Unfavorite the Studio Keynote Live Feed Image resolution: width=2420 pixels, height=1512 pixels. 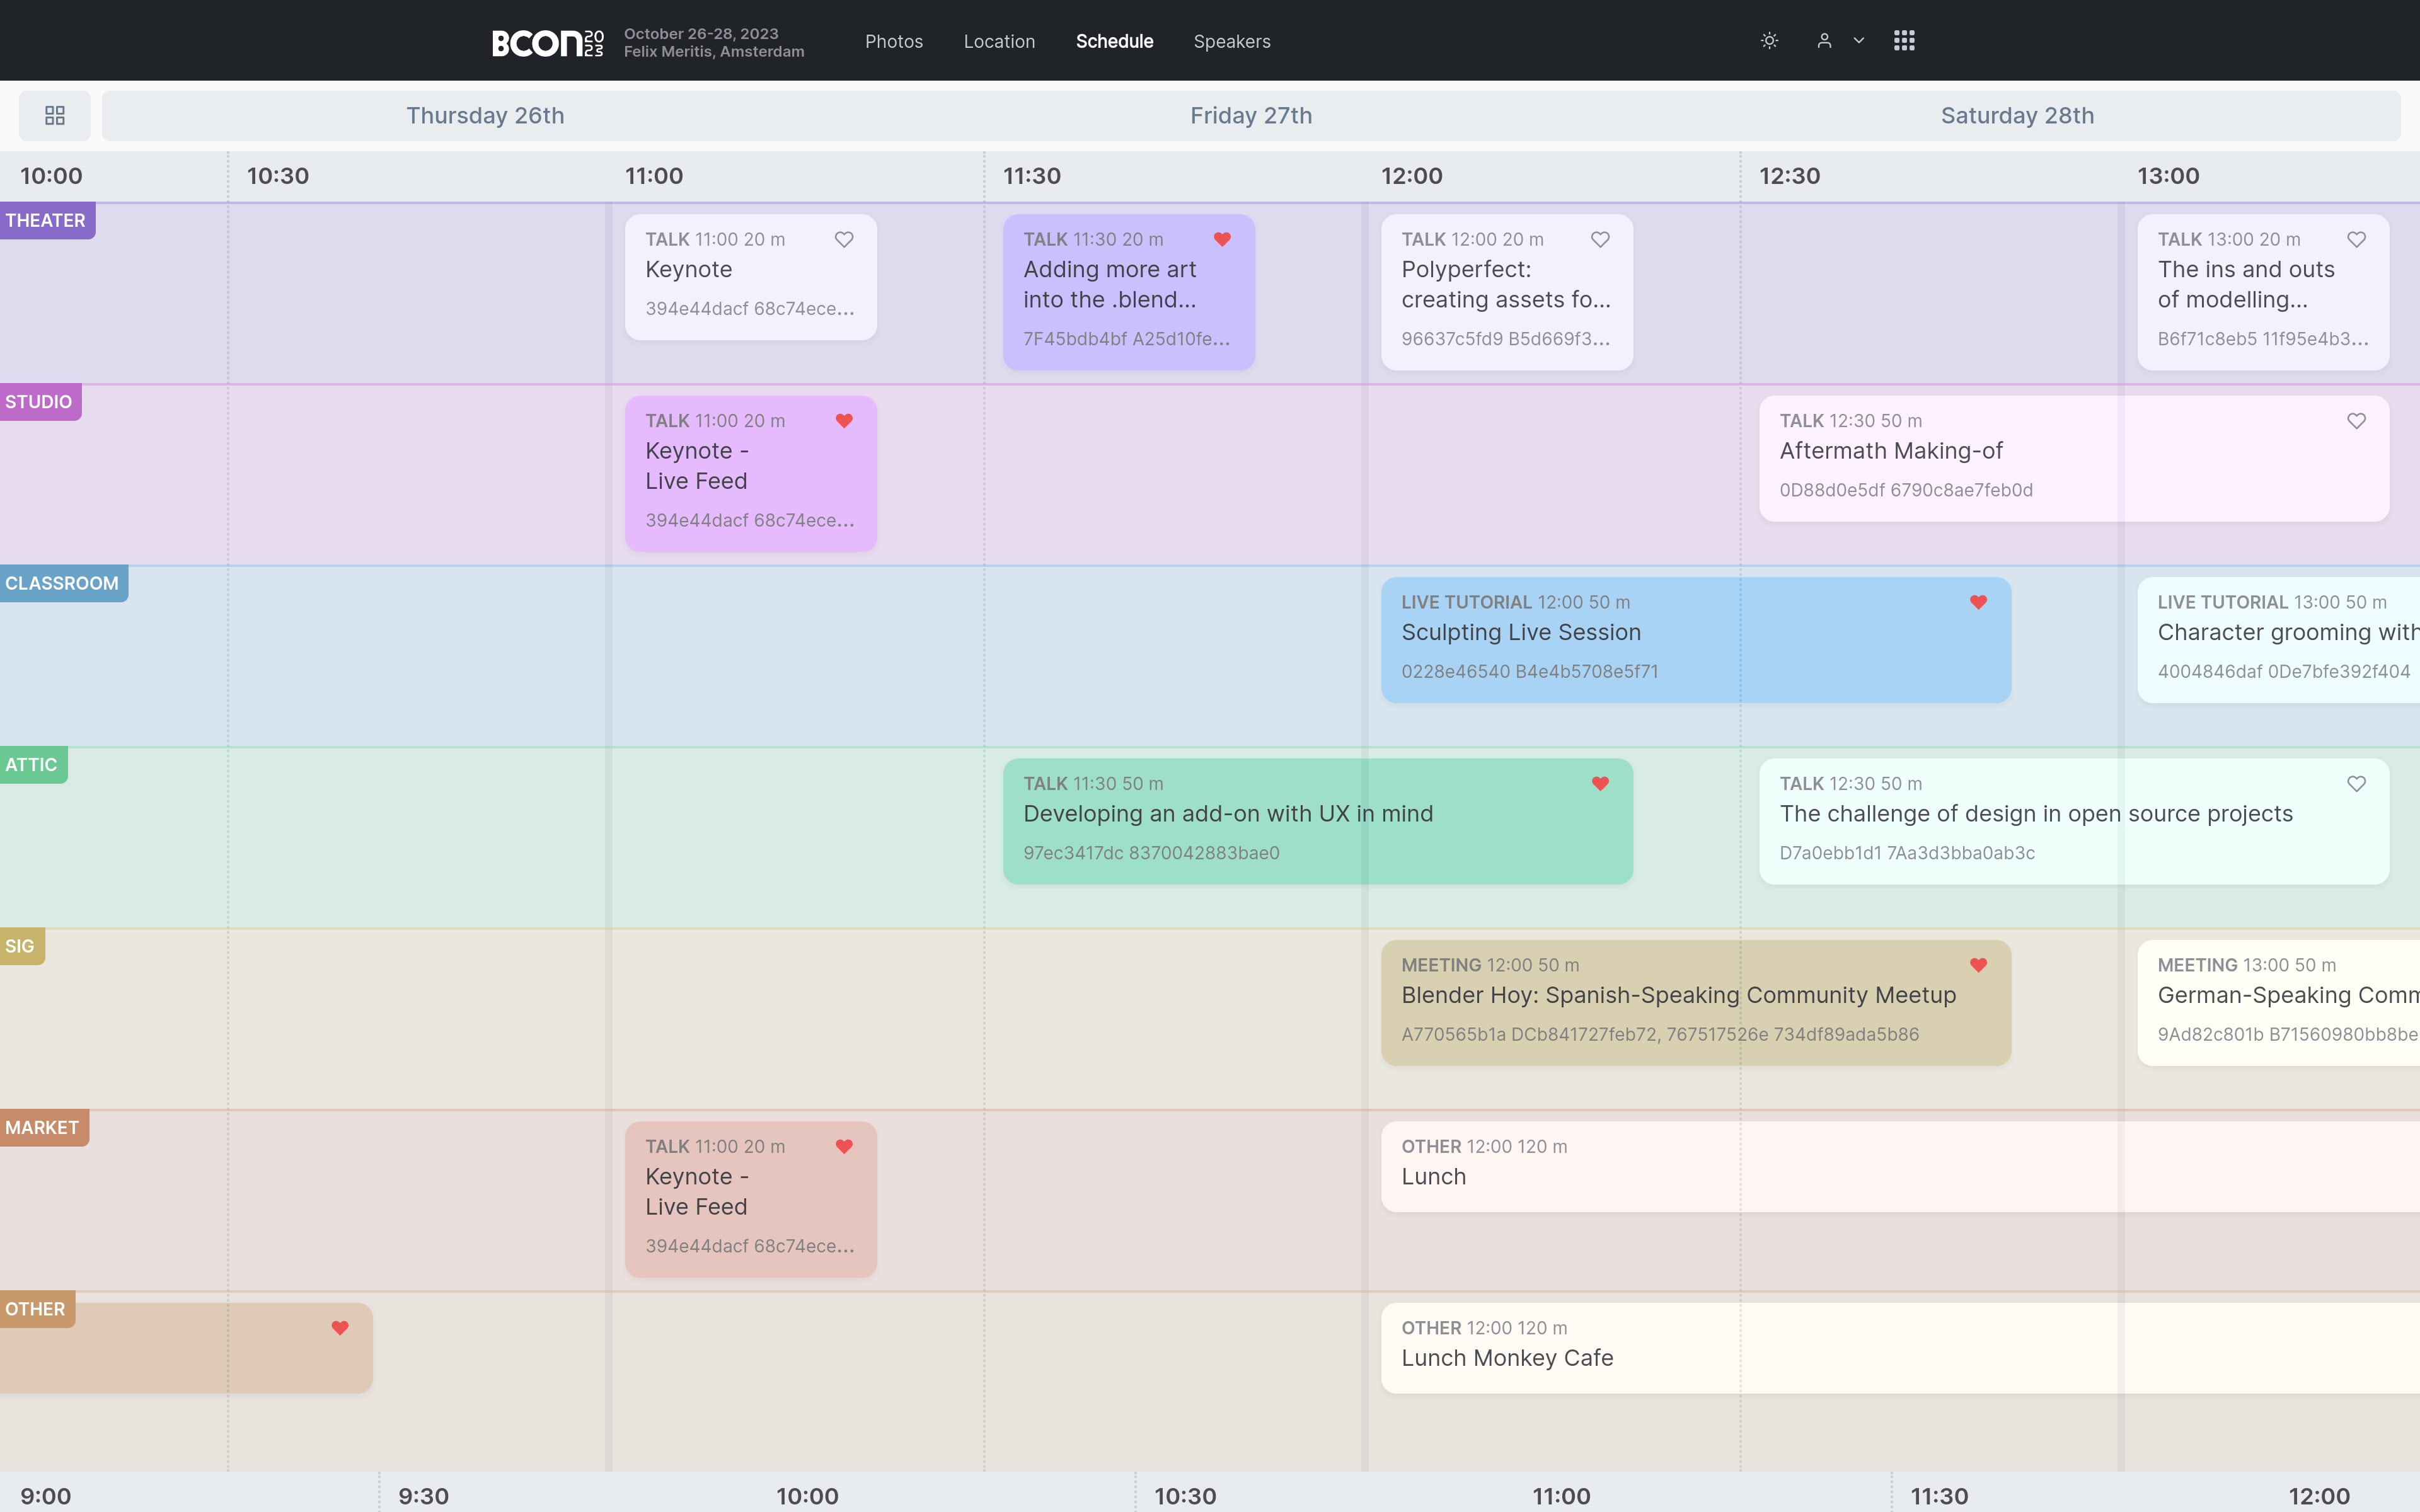[844, 421]
